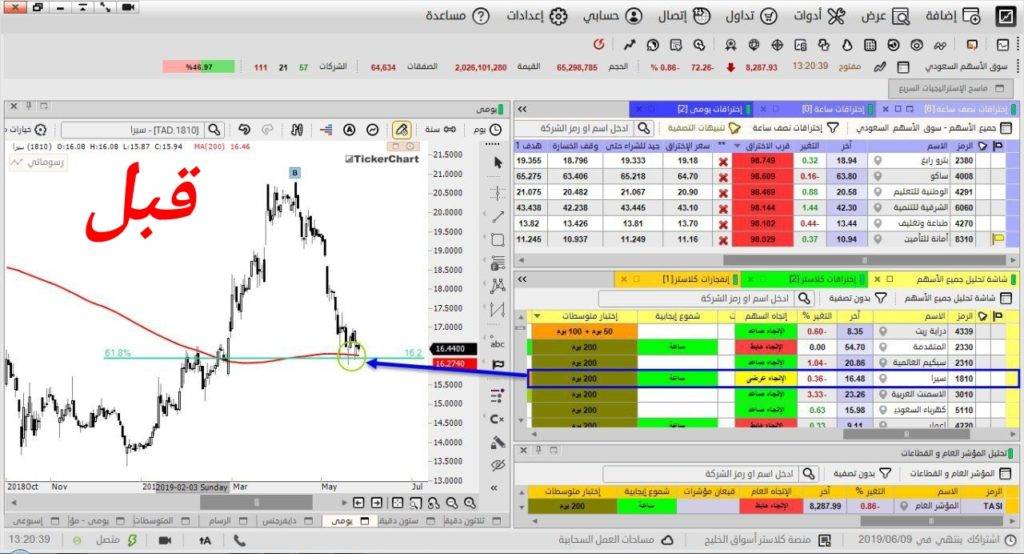Click the circled A auto-scale icon

[x=349, y=129]
